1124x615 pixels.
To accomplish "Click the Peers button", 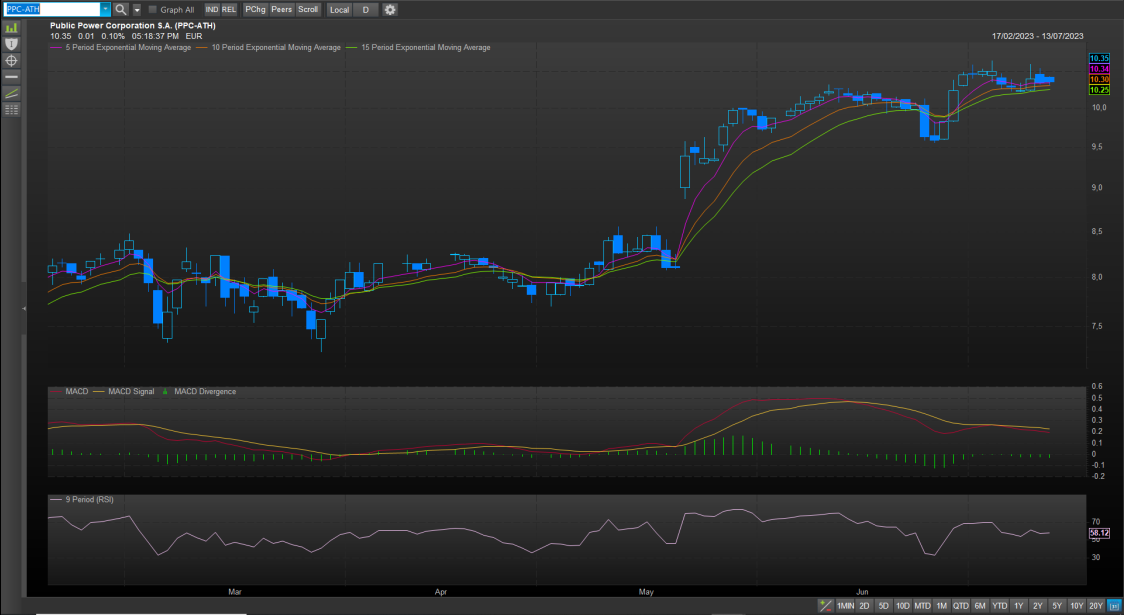I will (282, 9).
